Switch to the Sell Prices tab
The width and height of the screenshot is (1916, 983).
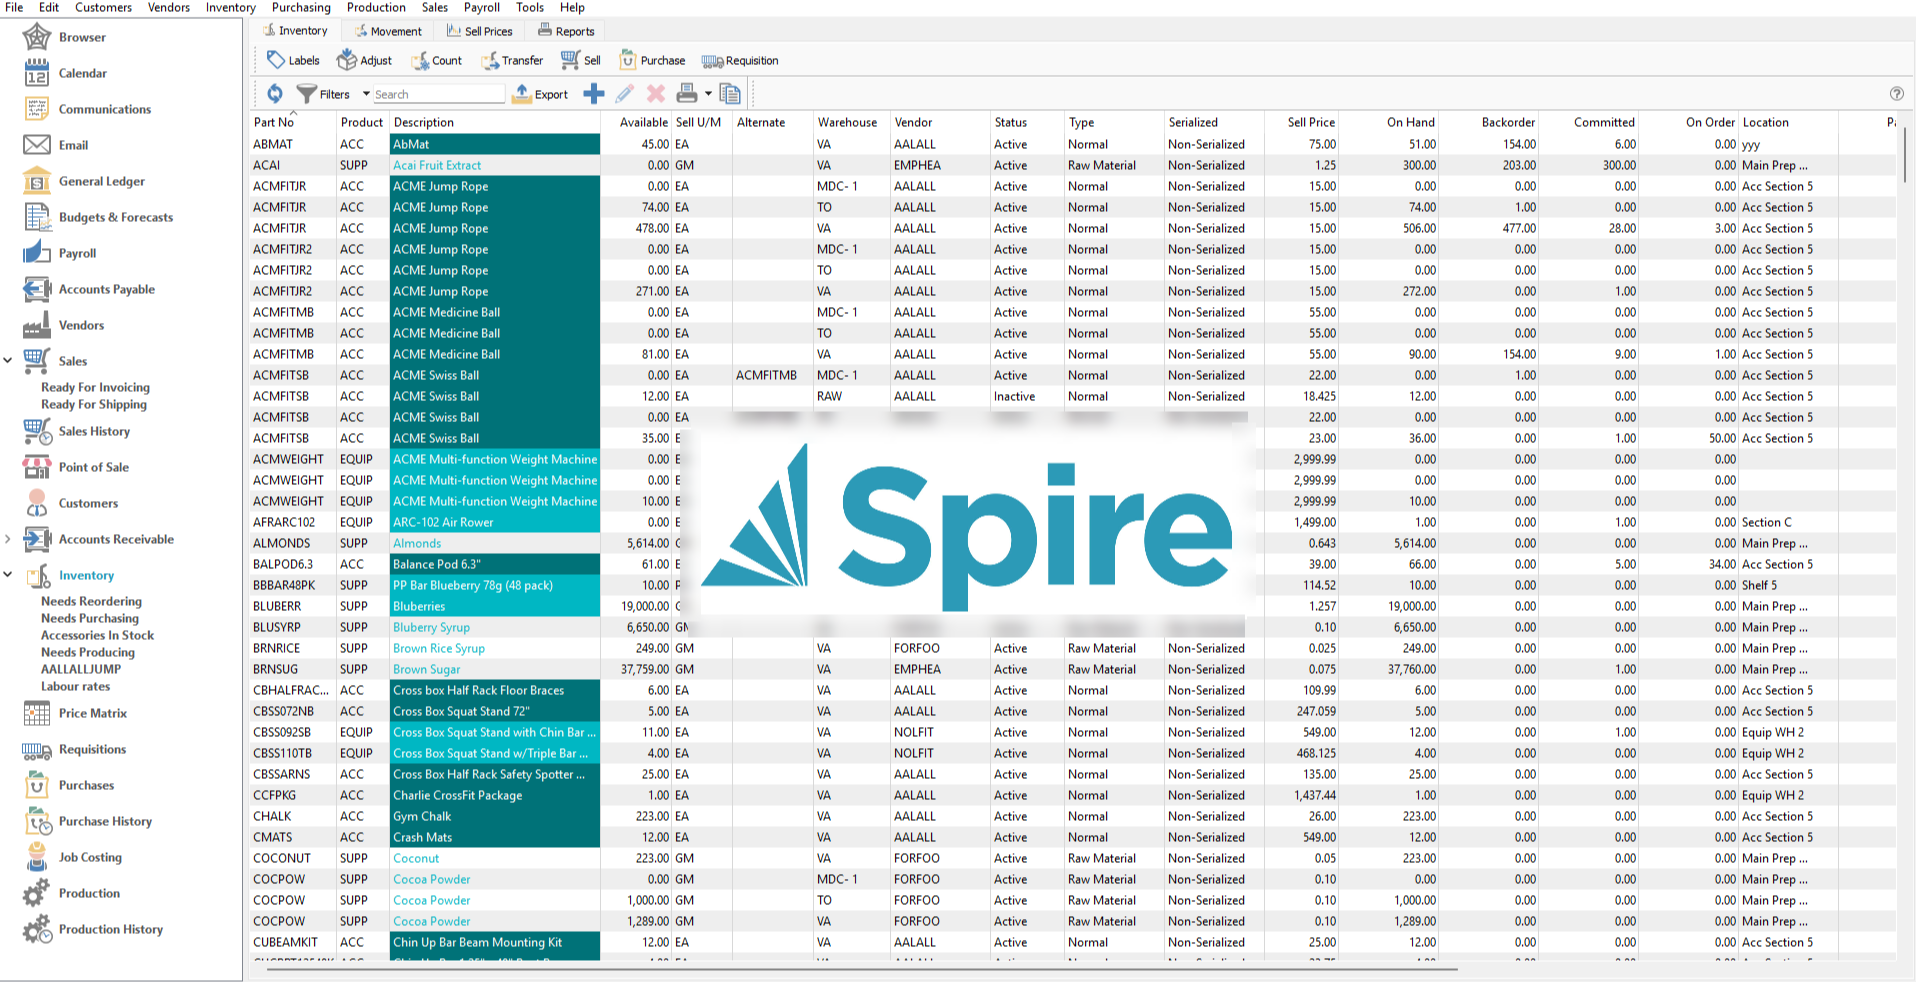tap(479, 31)
